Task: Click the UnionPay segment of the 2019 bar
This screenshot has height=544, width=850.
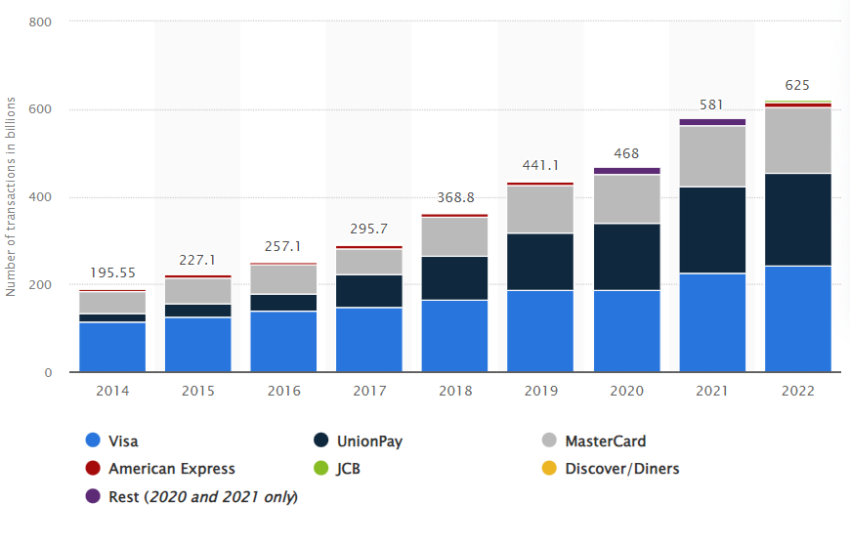Action: 540,262
